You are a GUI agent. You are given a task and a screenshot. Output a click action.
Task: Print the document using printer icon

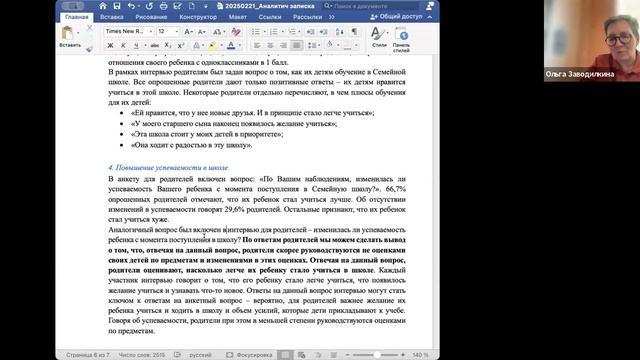point(163,6)
